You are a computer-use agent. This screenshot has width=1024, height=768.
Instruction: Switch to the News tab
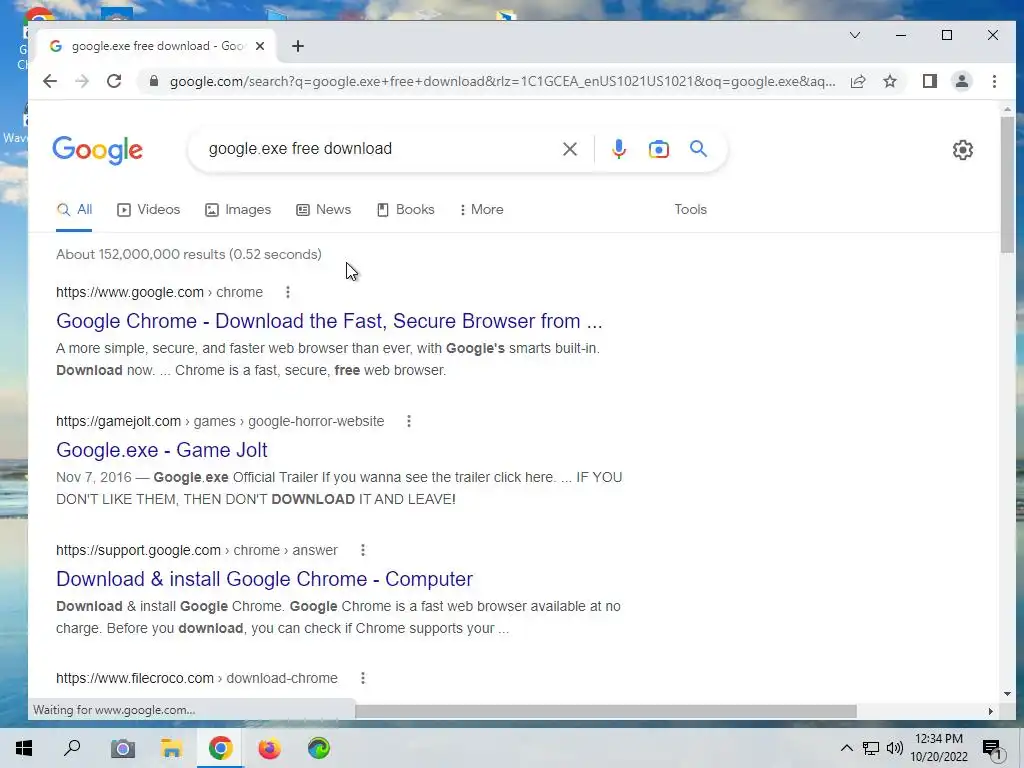(x=323, y=210)
